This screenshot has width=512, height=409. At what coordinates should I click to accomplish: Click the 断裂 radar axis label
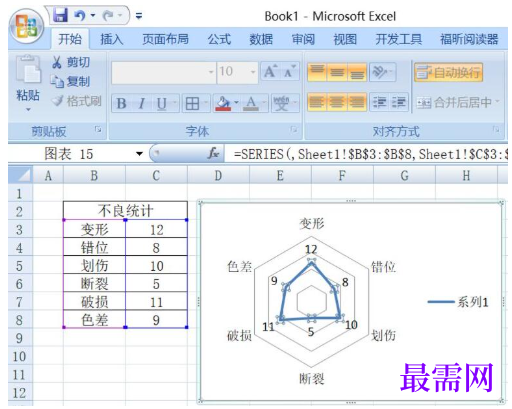pyautogui.click(x=311, y=378)
